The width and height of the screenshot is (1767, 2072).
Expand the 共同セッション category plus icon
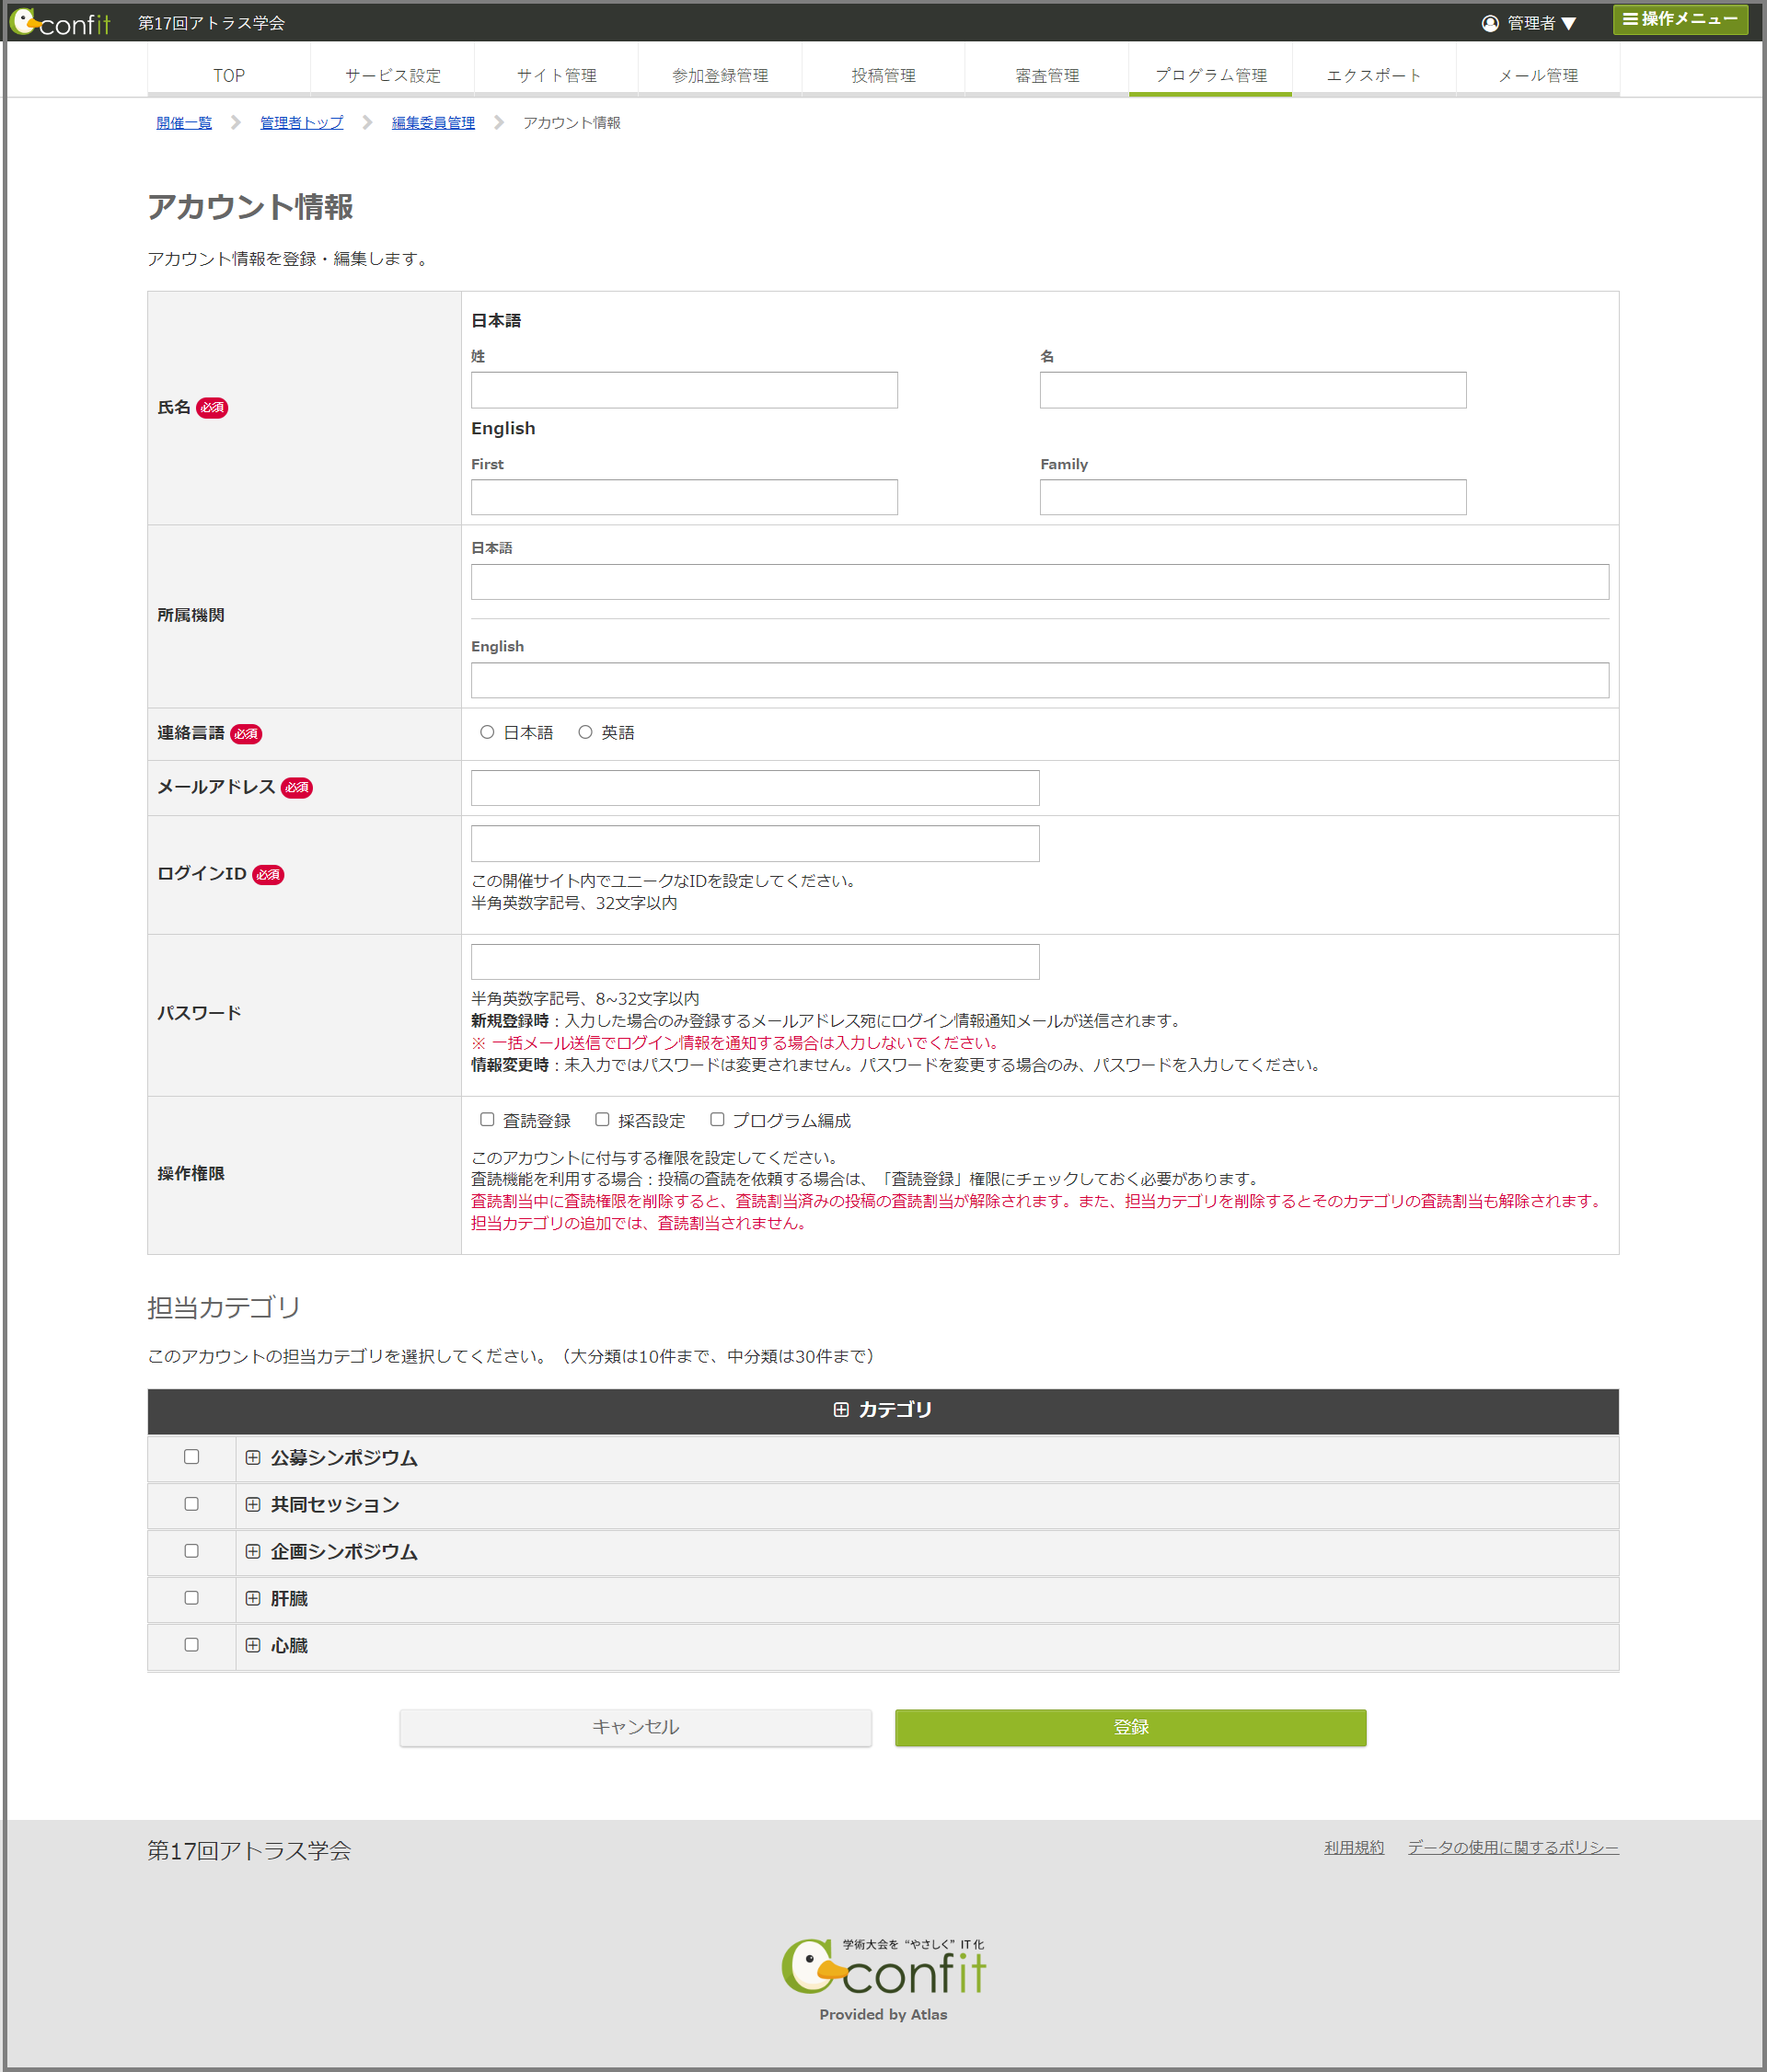pos(253,1504)
